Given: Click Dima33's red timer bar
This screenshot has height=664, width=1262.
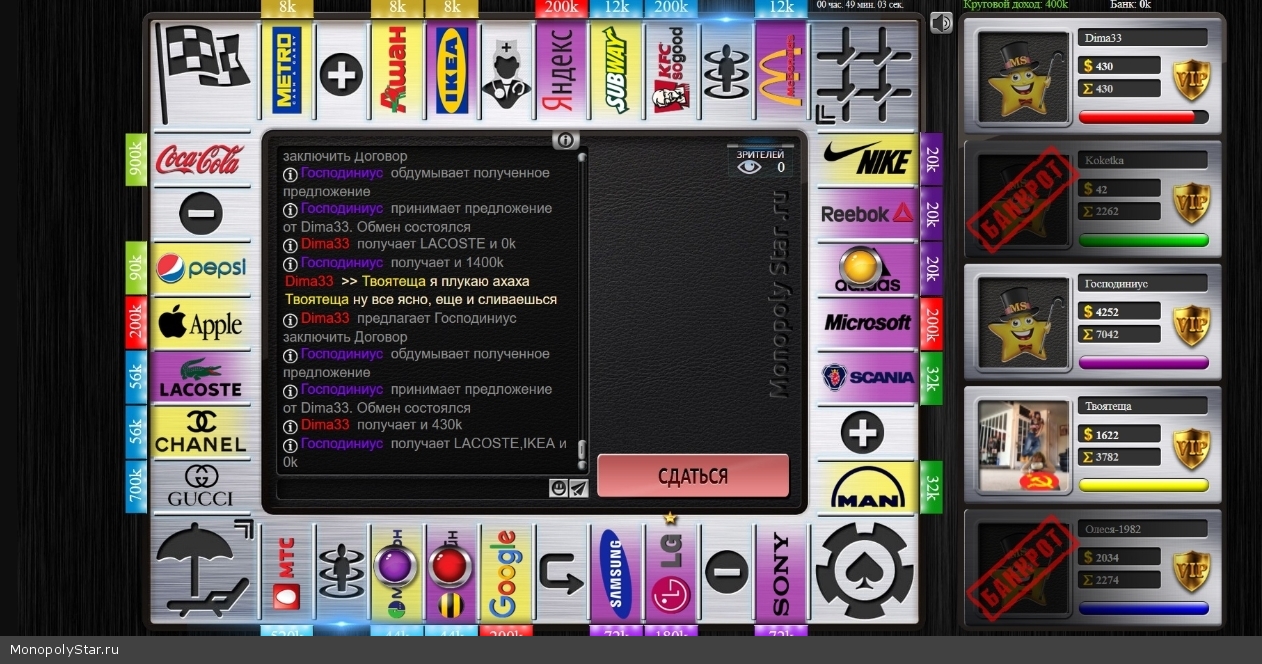Looking at the screenshot, I should click(1143, 117).
